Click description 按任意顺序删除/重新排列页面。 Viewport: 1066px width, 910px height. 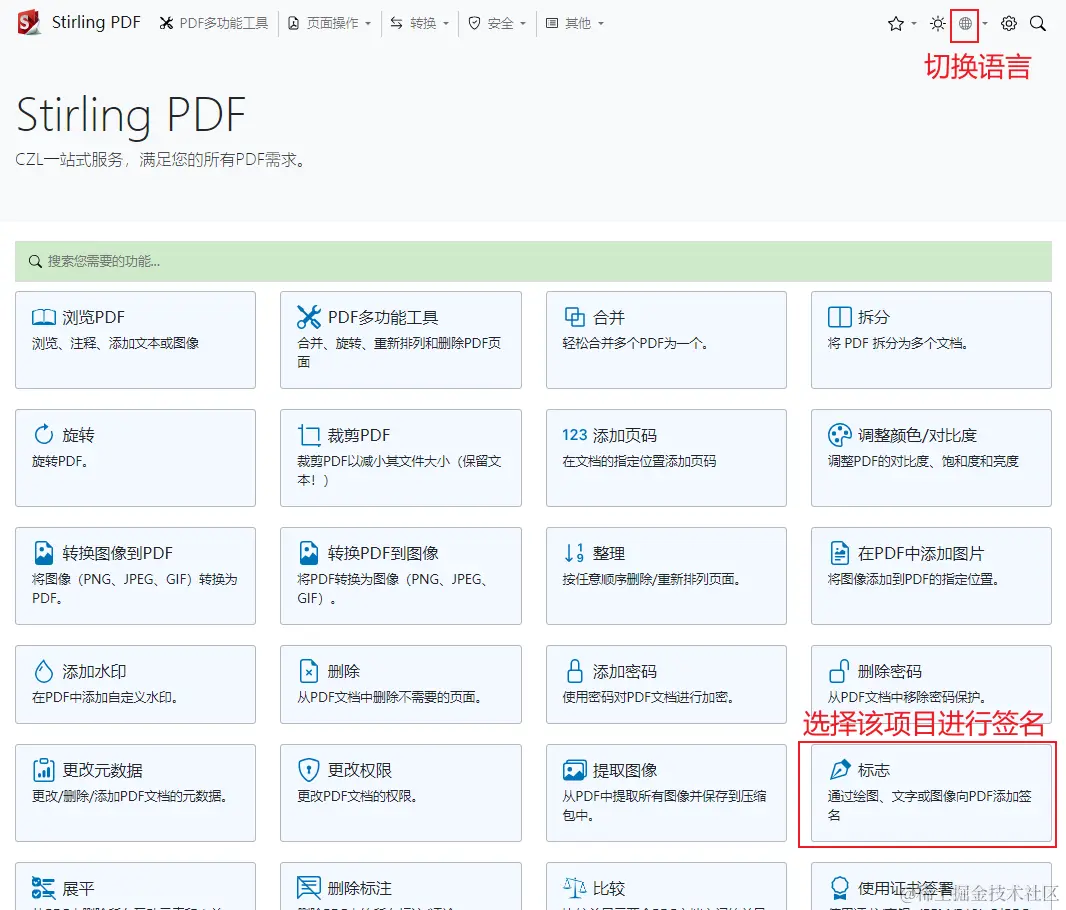coord(651,579)
